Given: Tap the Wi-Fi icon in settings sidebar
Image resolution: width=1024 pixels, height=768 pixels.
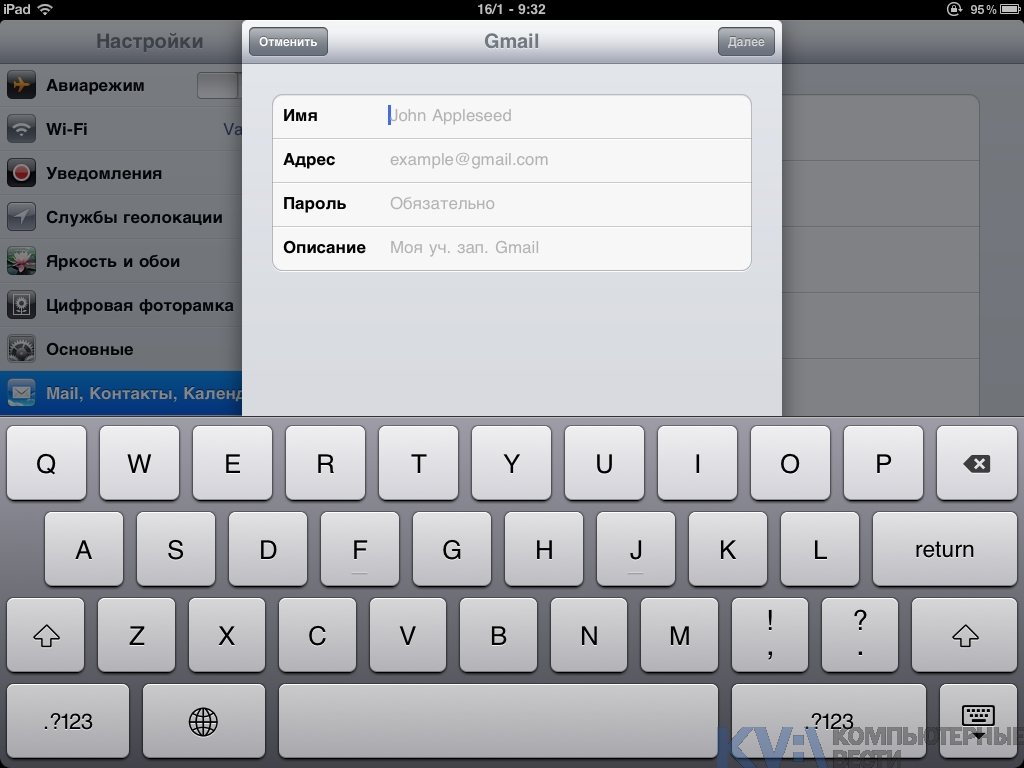Looking at the screenshot, I should point(21,129).
